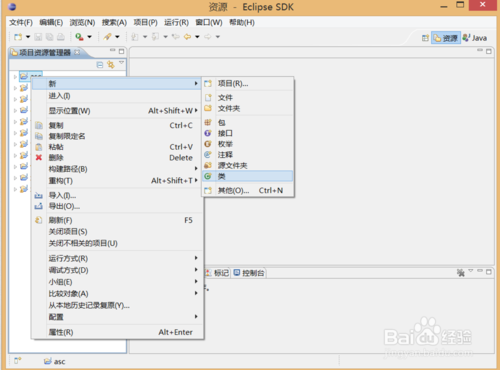Viewport: 500px width, 370px height.
Task: Choose 接口 in the New submenu
Action: (248, 133)
